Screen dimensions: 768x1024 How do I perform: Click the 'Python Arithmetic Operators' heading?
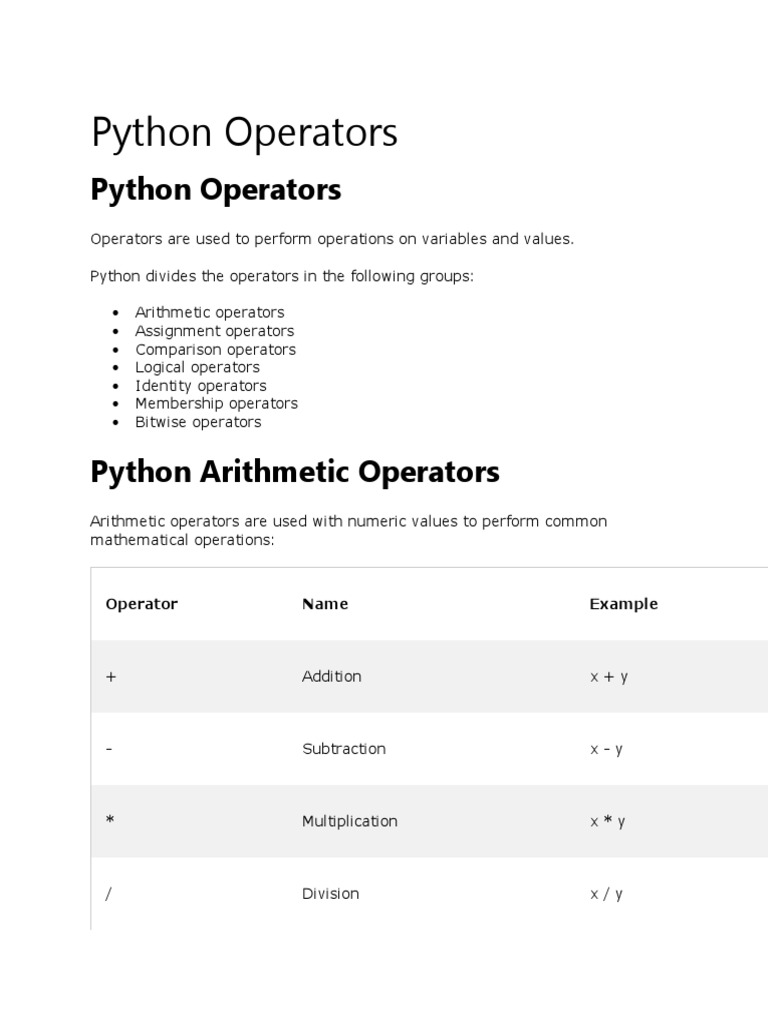click(295, 472)
